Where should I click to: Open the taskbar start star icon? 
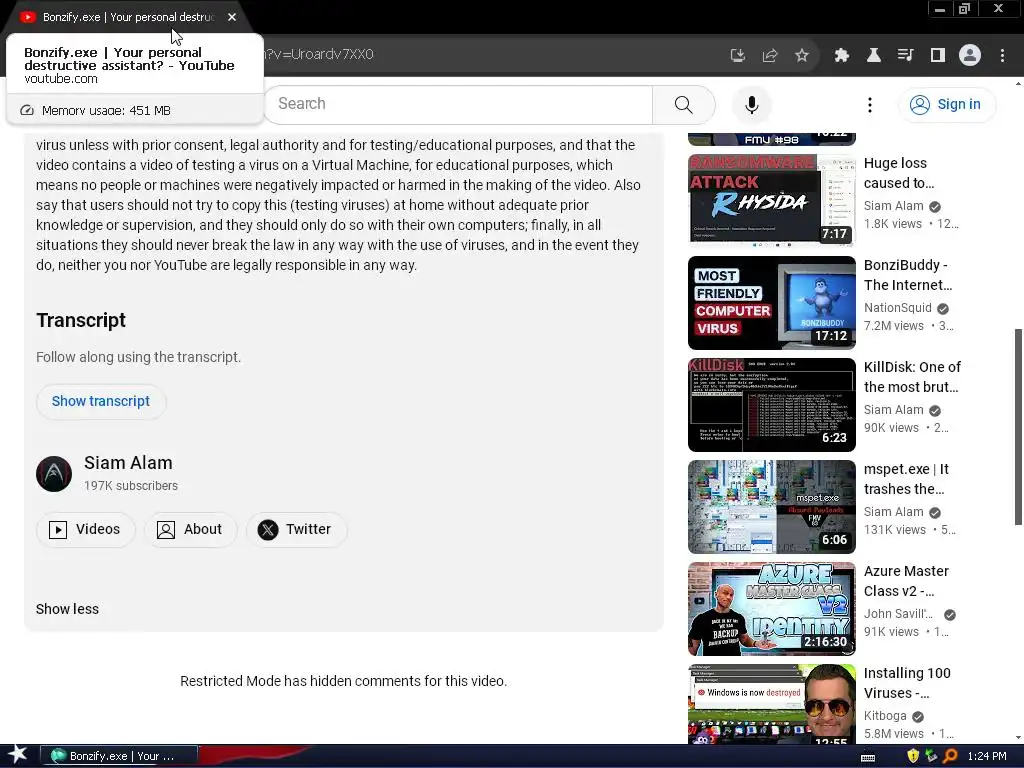pos(17,755)
